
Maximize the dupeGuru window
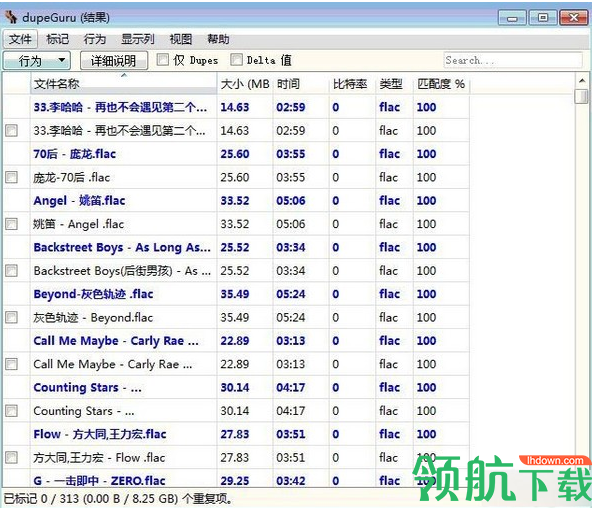click(x=543, y=17)
